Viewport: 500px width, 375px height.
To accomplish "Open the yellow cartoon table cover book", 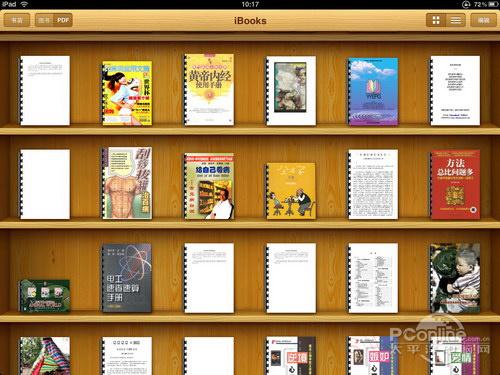I will [x=291, y=191].
